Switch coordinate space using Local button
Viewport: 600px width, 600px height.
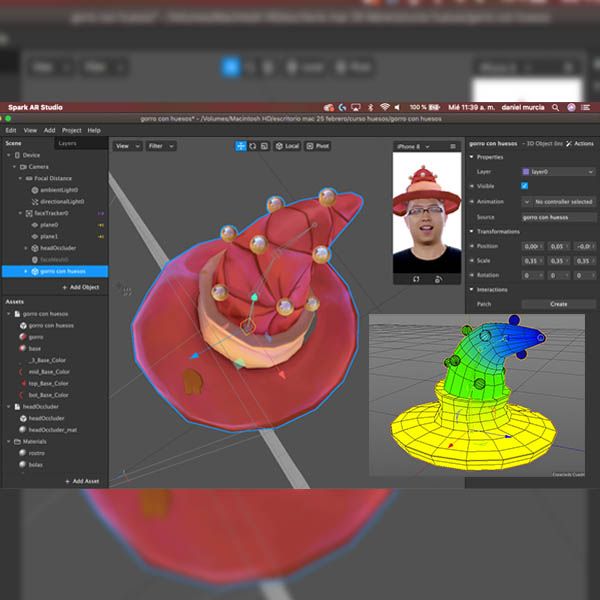[x=288, y=146]
